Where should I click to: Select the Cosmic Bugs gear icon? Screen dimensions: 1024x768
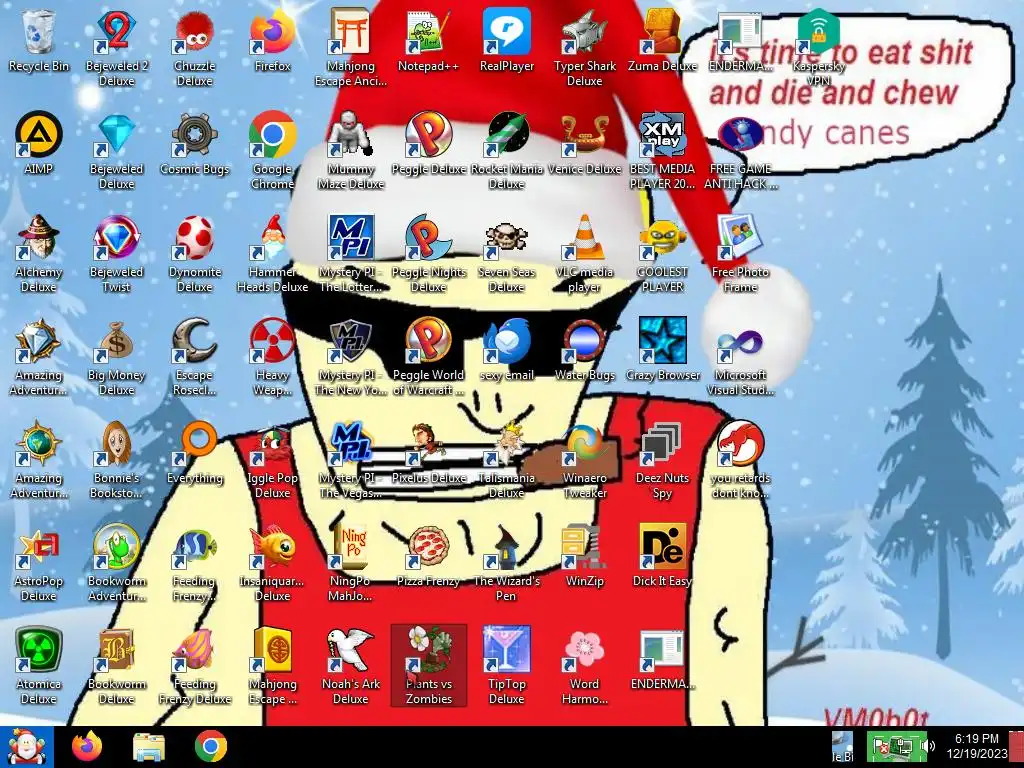(x=195, y=135)
